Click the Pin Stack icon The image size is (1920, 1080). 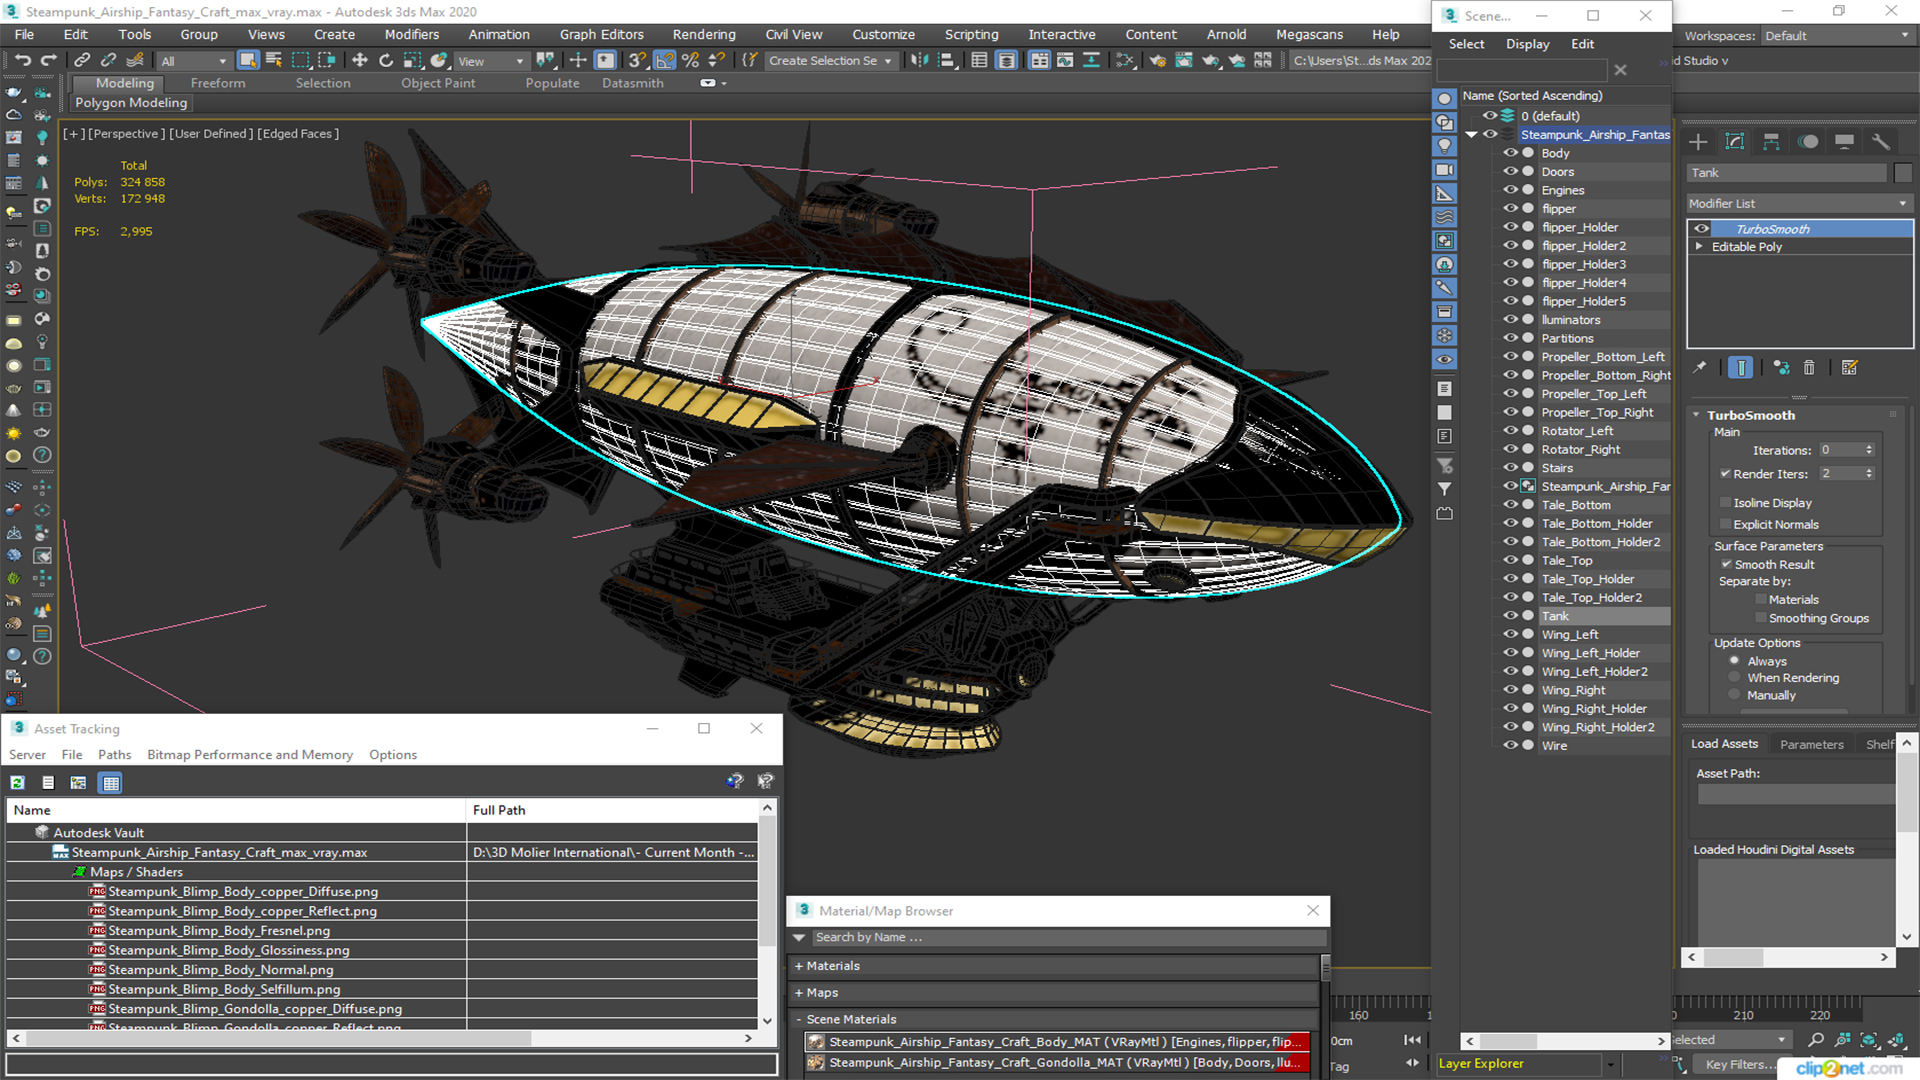tap(1699, 368)
